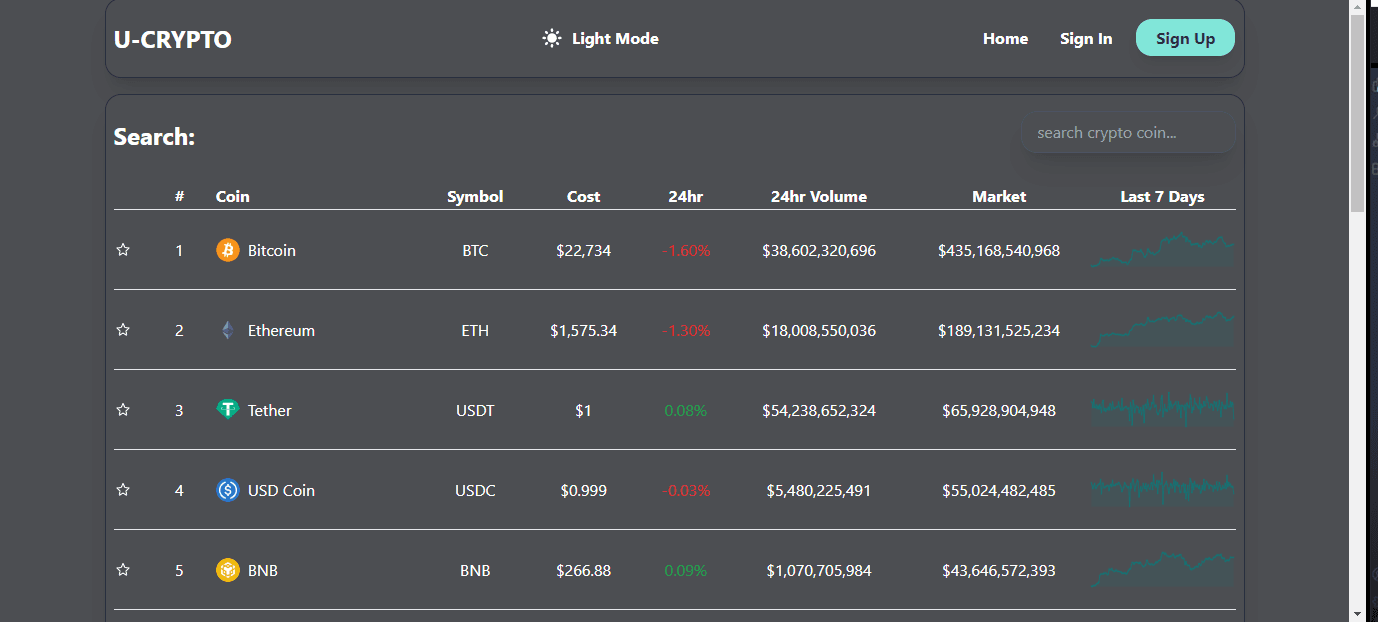This screenshot has height=622, width=1378.
Task: Click the BTC symbol cell
Action: coord(475,250)
